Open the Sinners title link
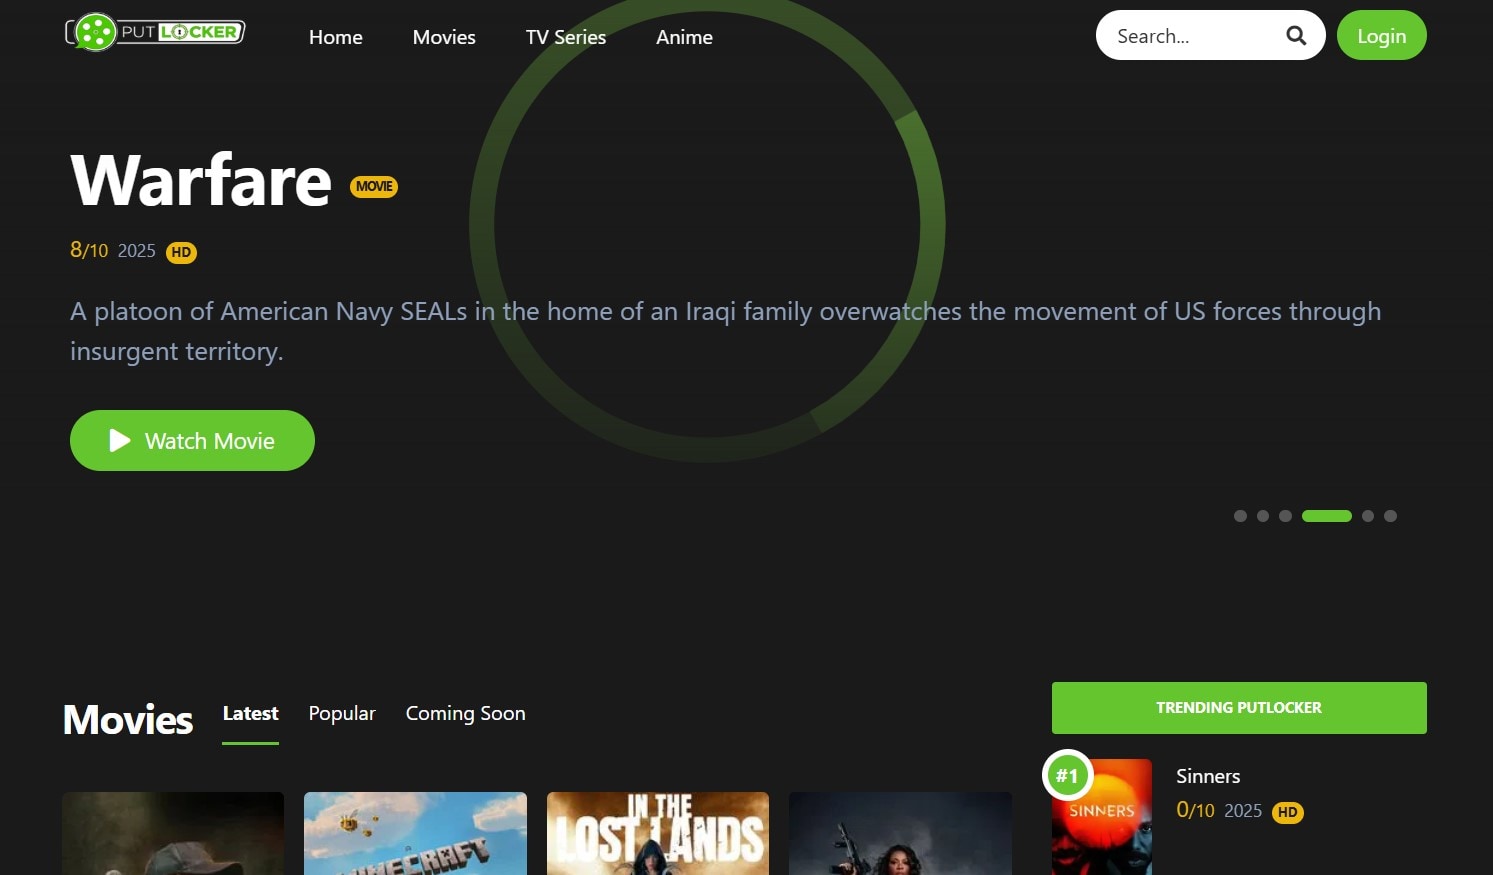The height and width of the screenshot is (875, 1493). 1208,776
